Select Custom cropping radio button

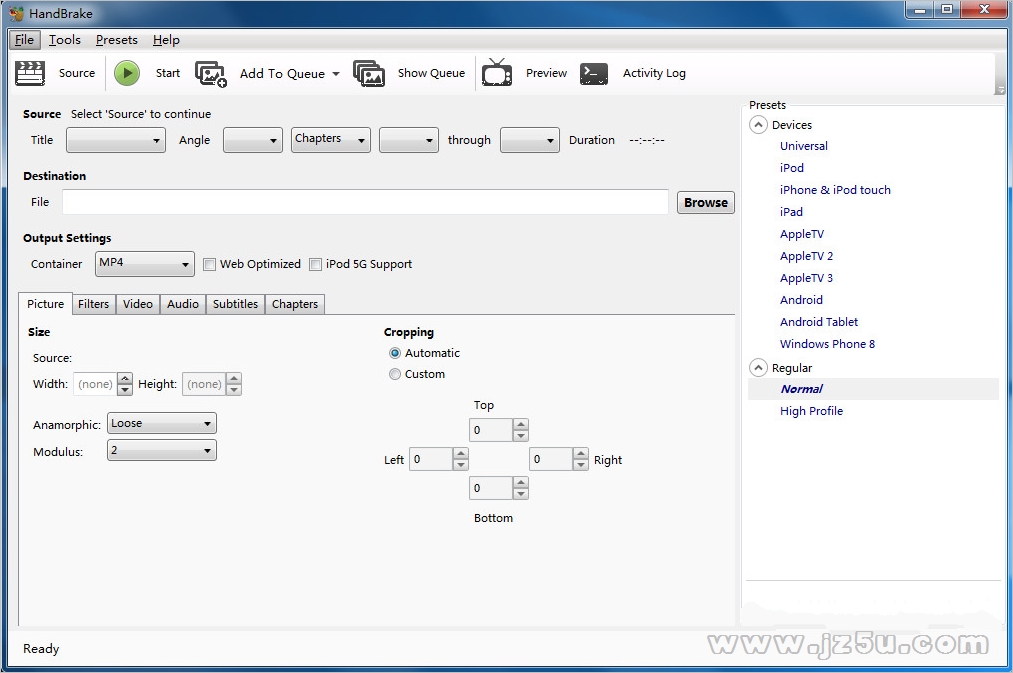(x=395, y=374)
